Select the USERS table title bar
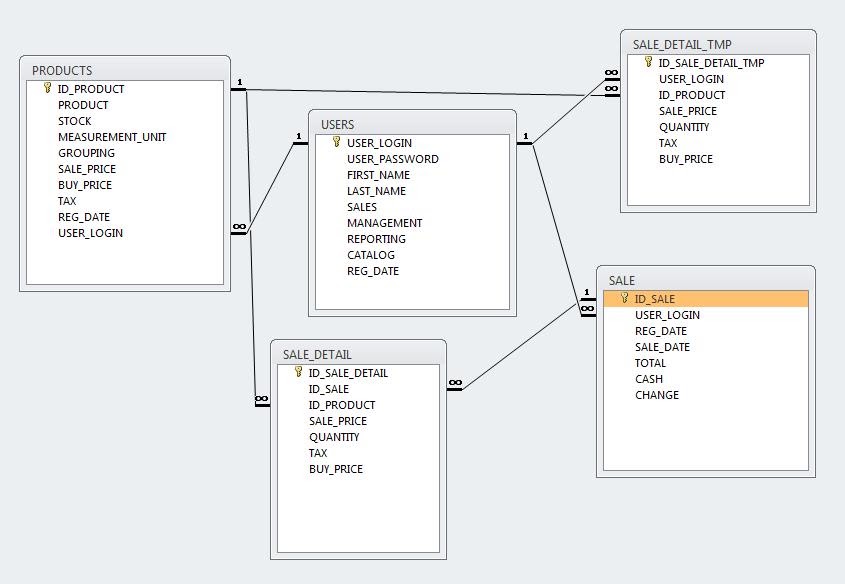This screenshot has width=845, height=584. tap(412, 124)
